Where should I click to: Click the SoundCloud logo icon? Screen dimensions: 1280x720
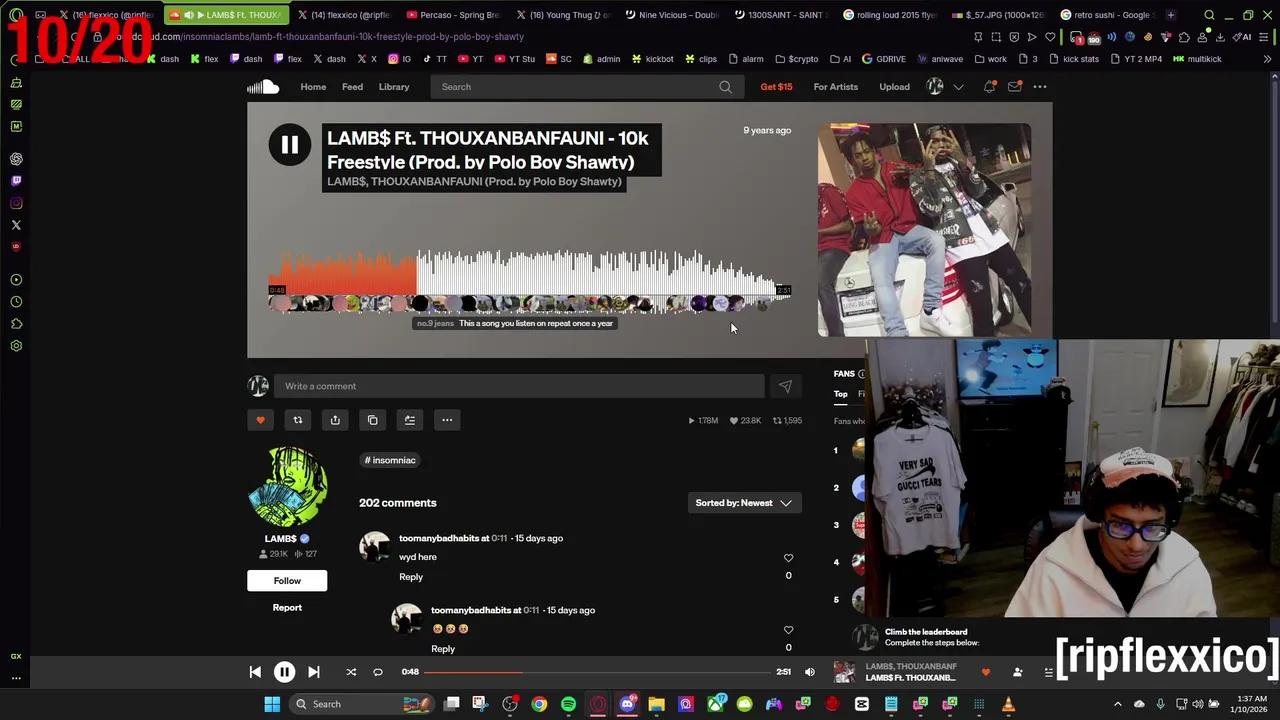point(263,87)
